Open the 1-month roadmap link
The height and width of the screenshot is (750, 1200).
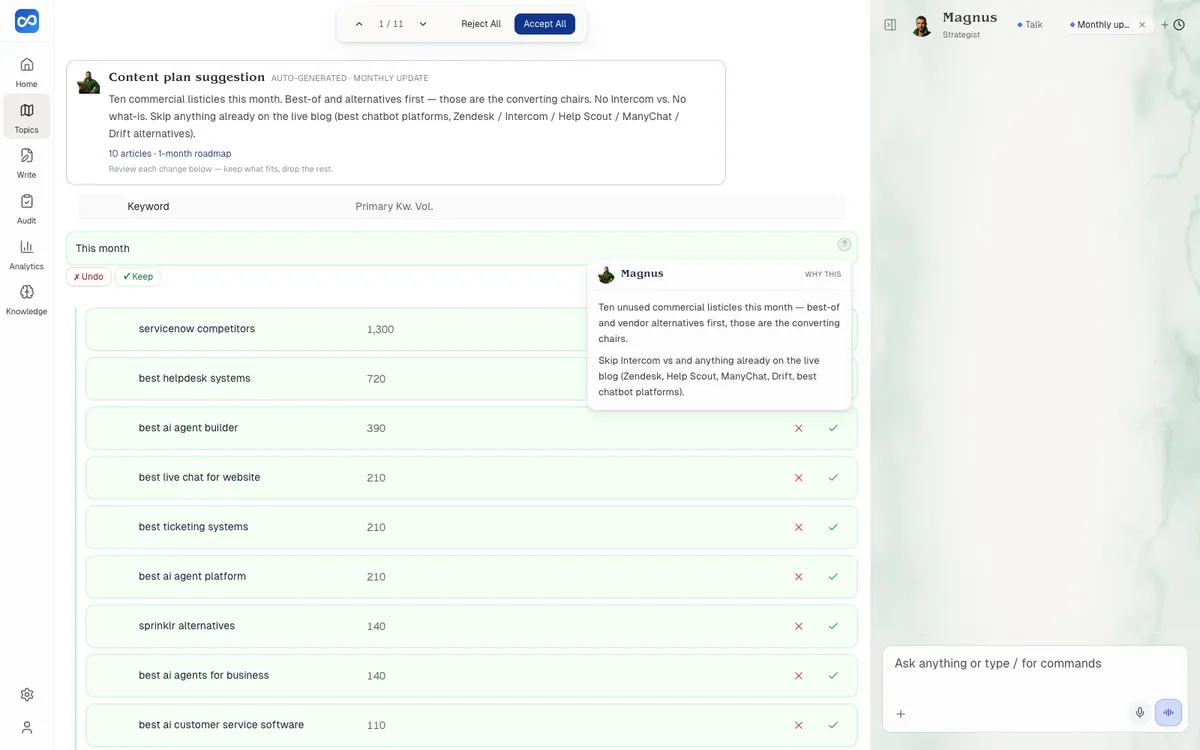pyautogui.click(x=194, y=154)
